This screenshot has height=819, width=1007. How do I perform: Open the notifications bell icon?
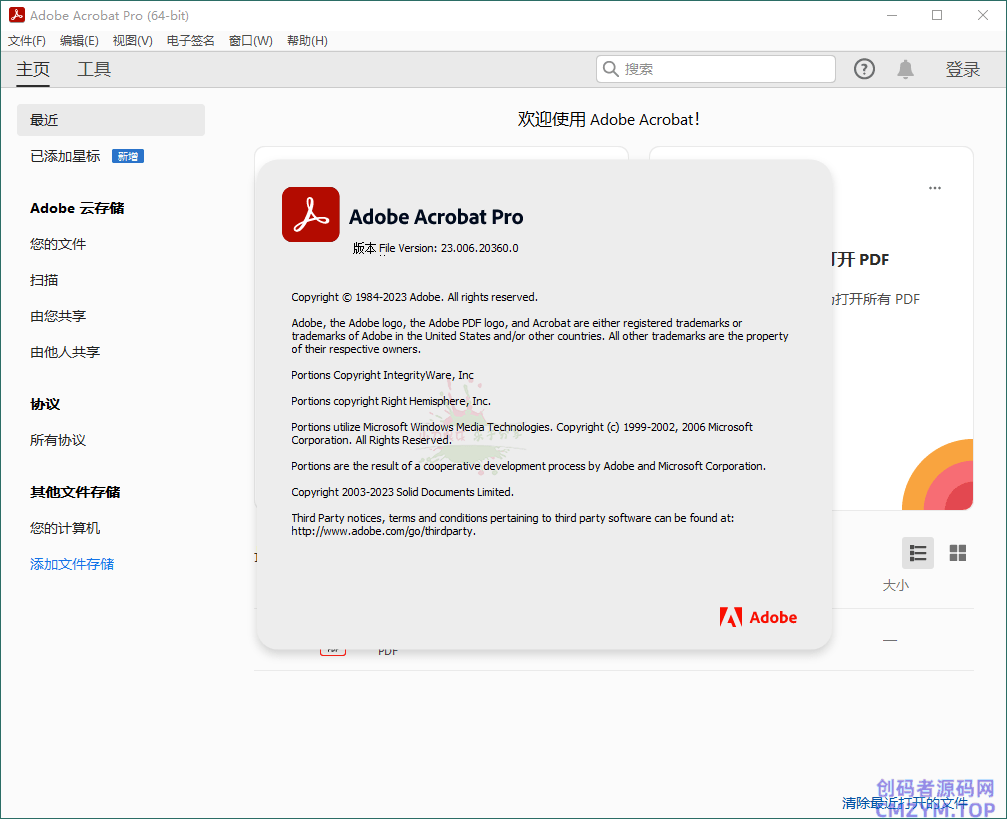coord(905,69)
